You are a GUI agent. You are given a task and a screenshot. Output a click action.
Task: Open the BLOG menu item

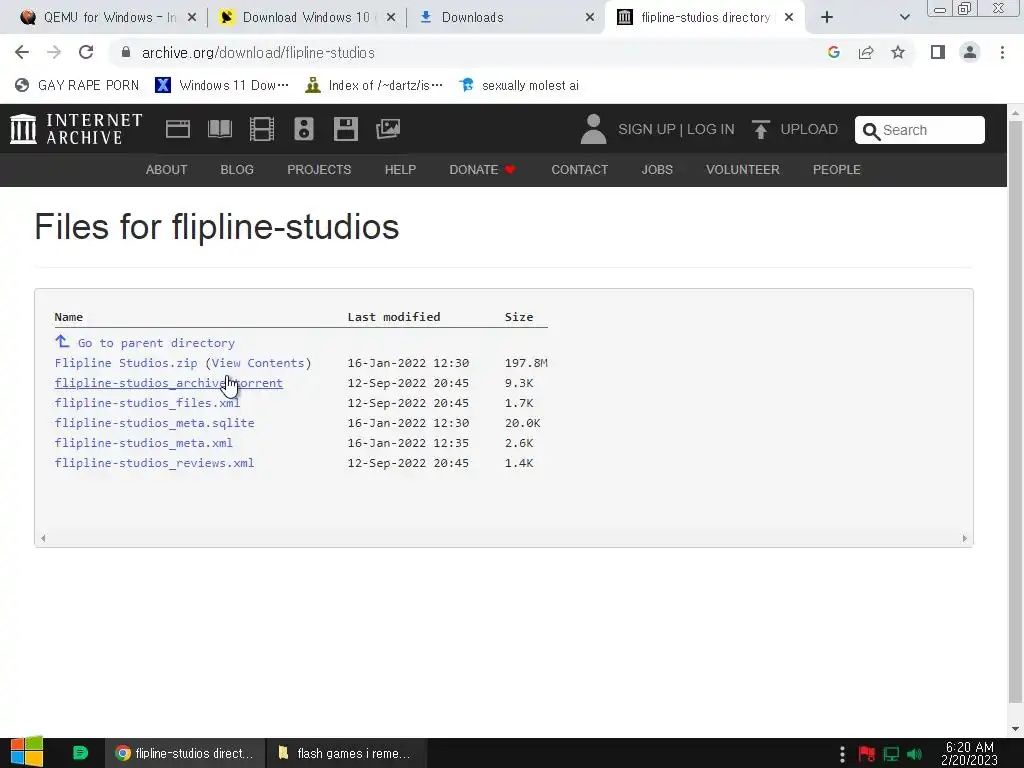(x=237, y=170)
